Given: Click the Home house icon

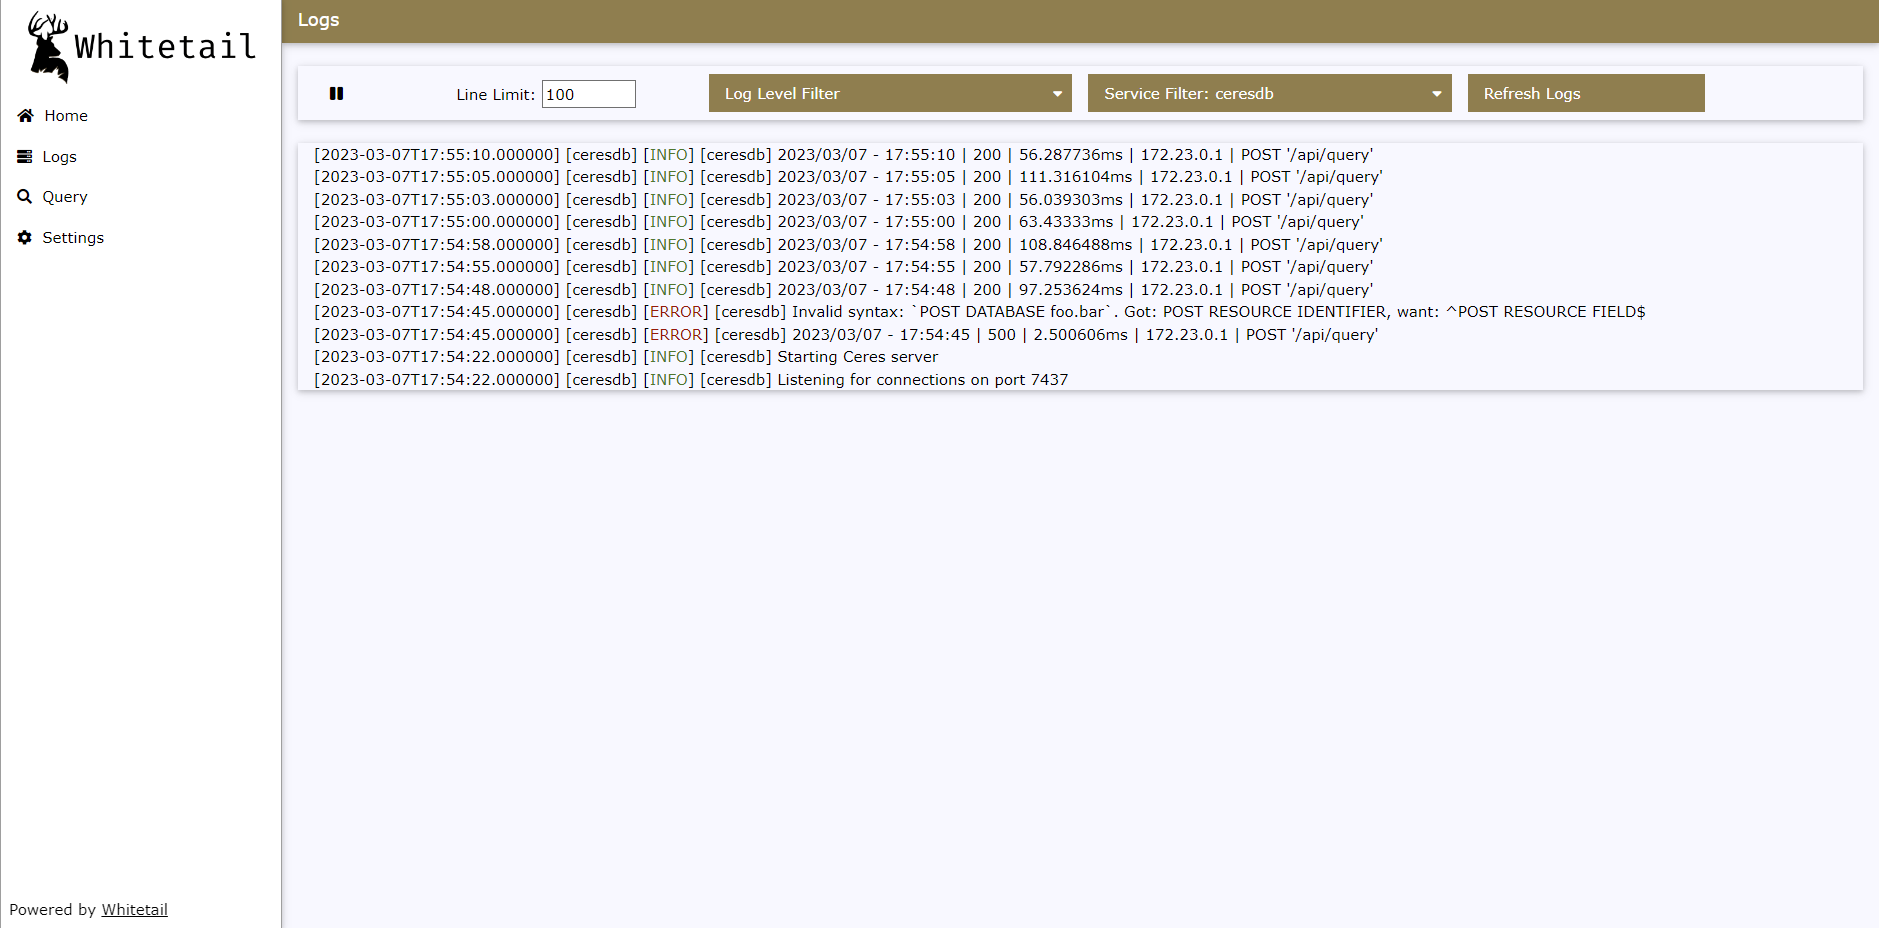Looking at the screenshot, I should click(x=26, y=116).
